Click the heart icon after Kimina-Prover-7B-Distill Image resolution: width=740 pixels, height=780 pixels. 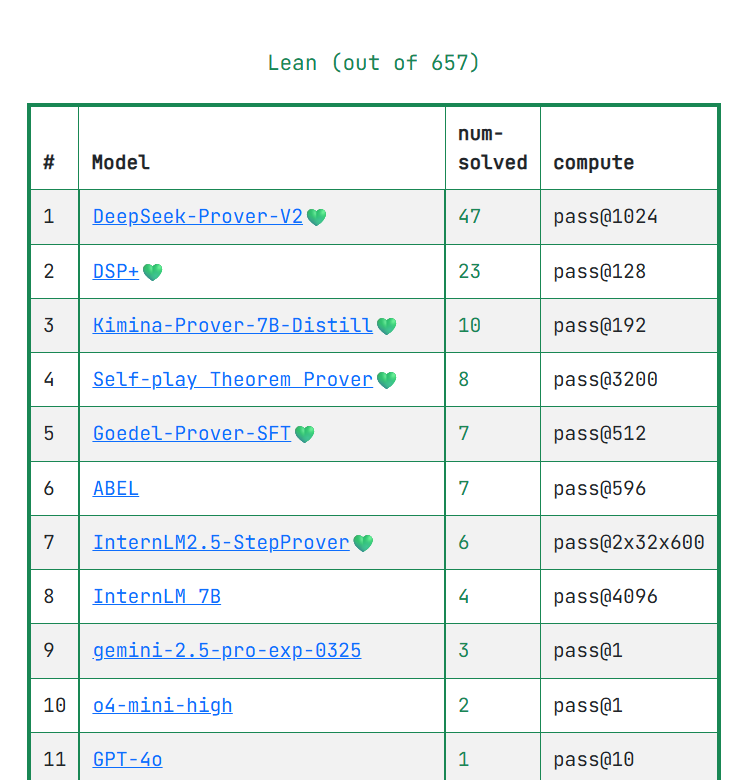[386, 326]
